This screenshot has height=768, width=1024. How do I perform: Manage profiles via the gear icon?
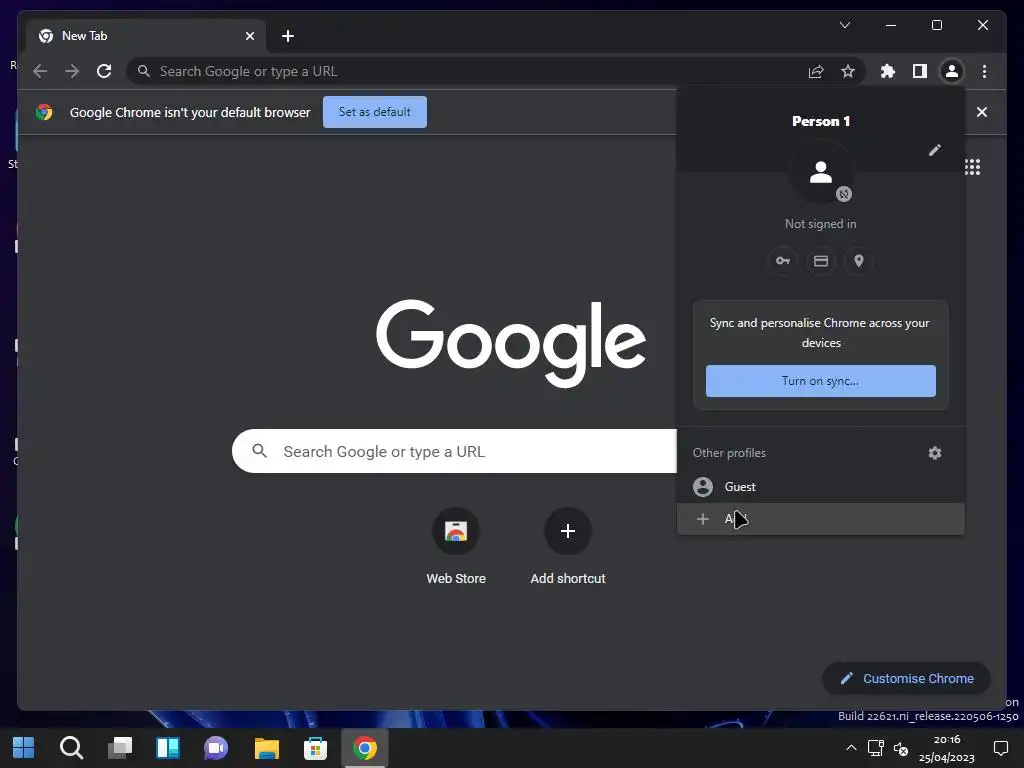coord(935,453)
